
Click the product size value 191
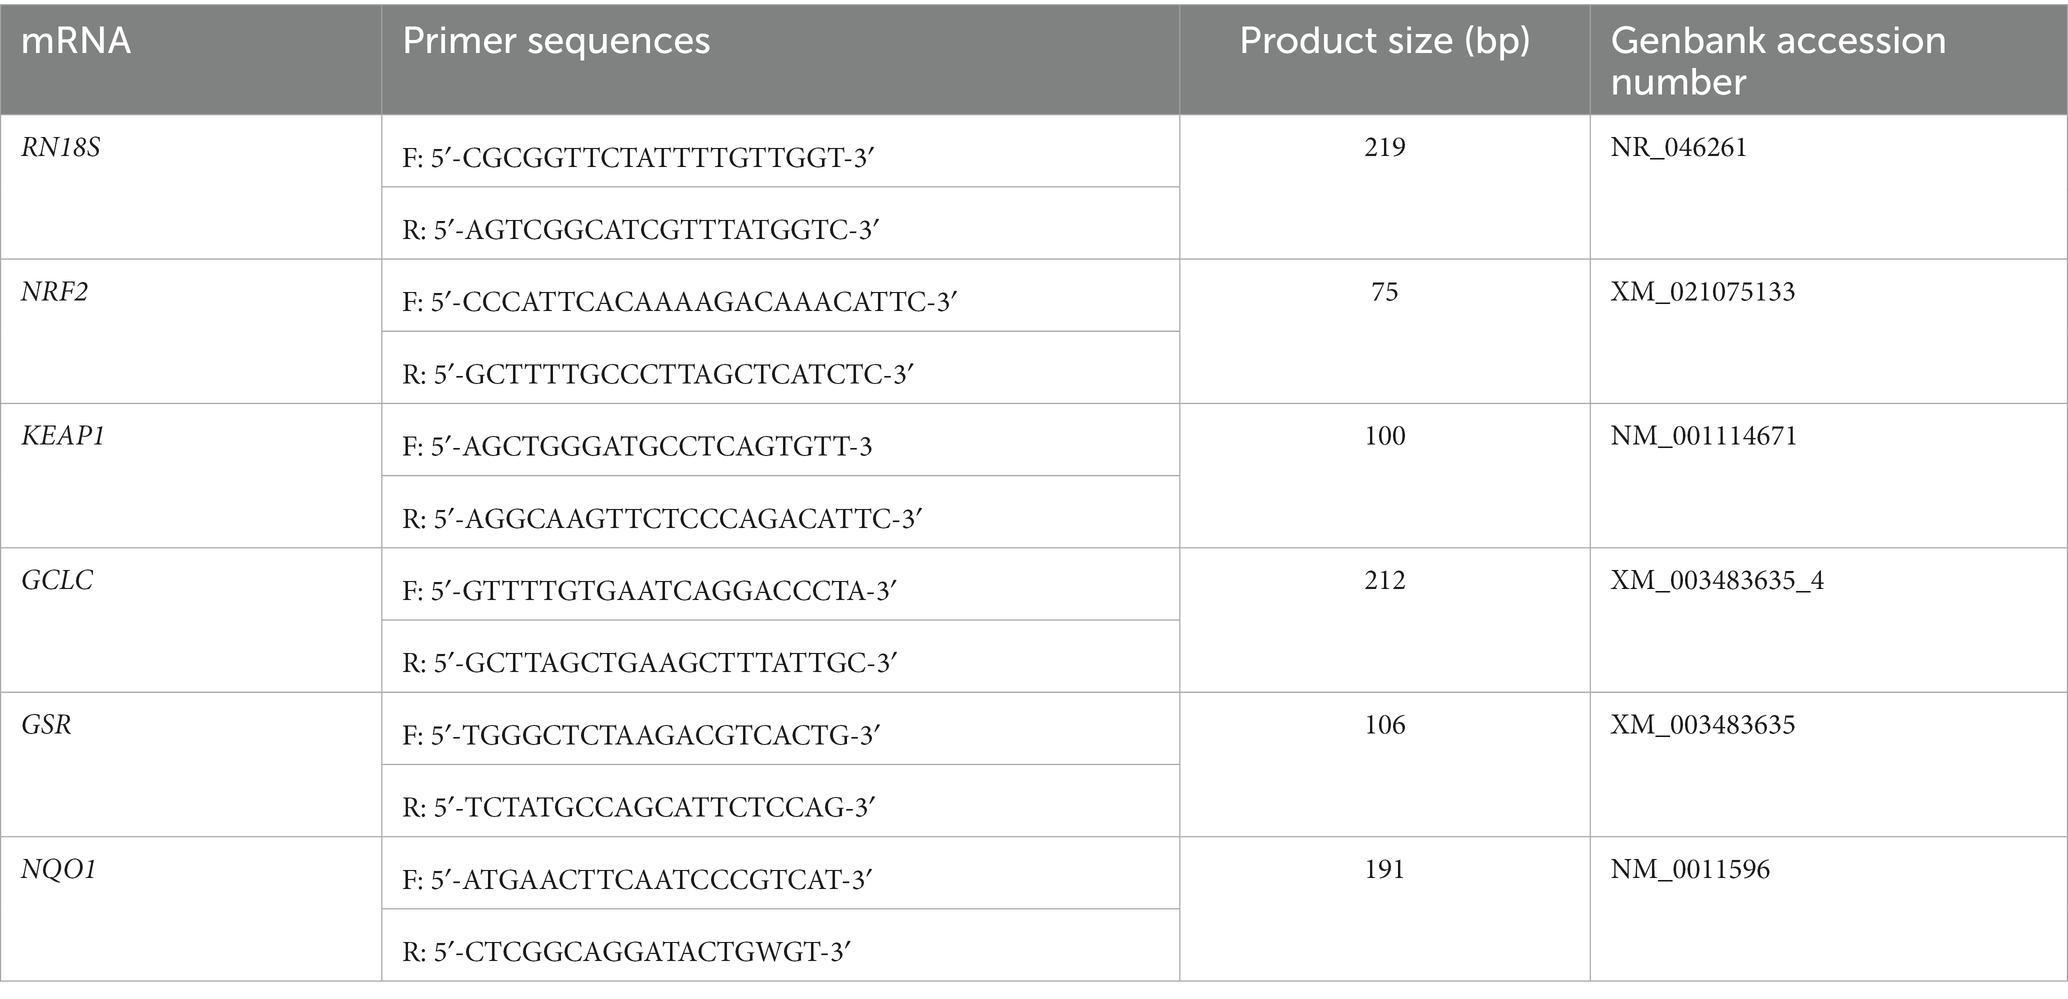click(x=1385, y=869)
